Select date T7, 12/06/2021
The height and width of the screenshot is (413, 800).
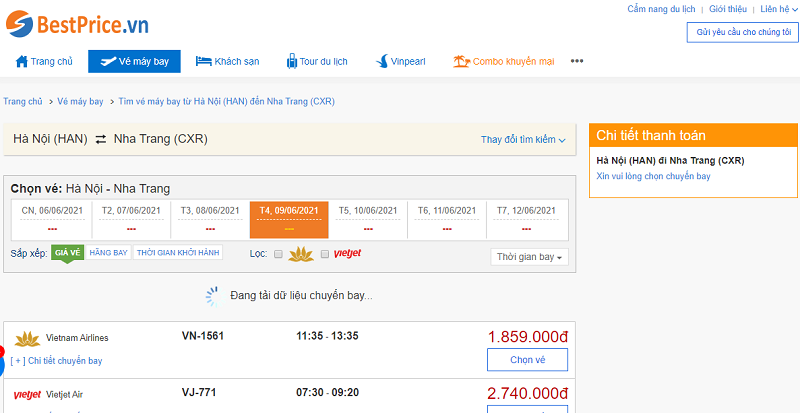(526, 220)
